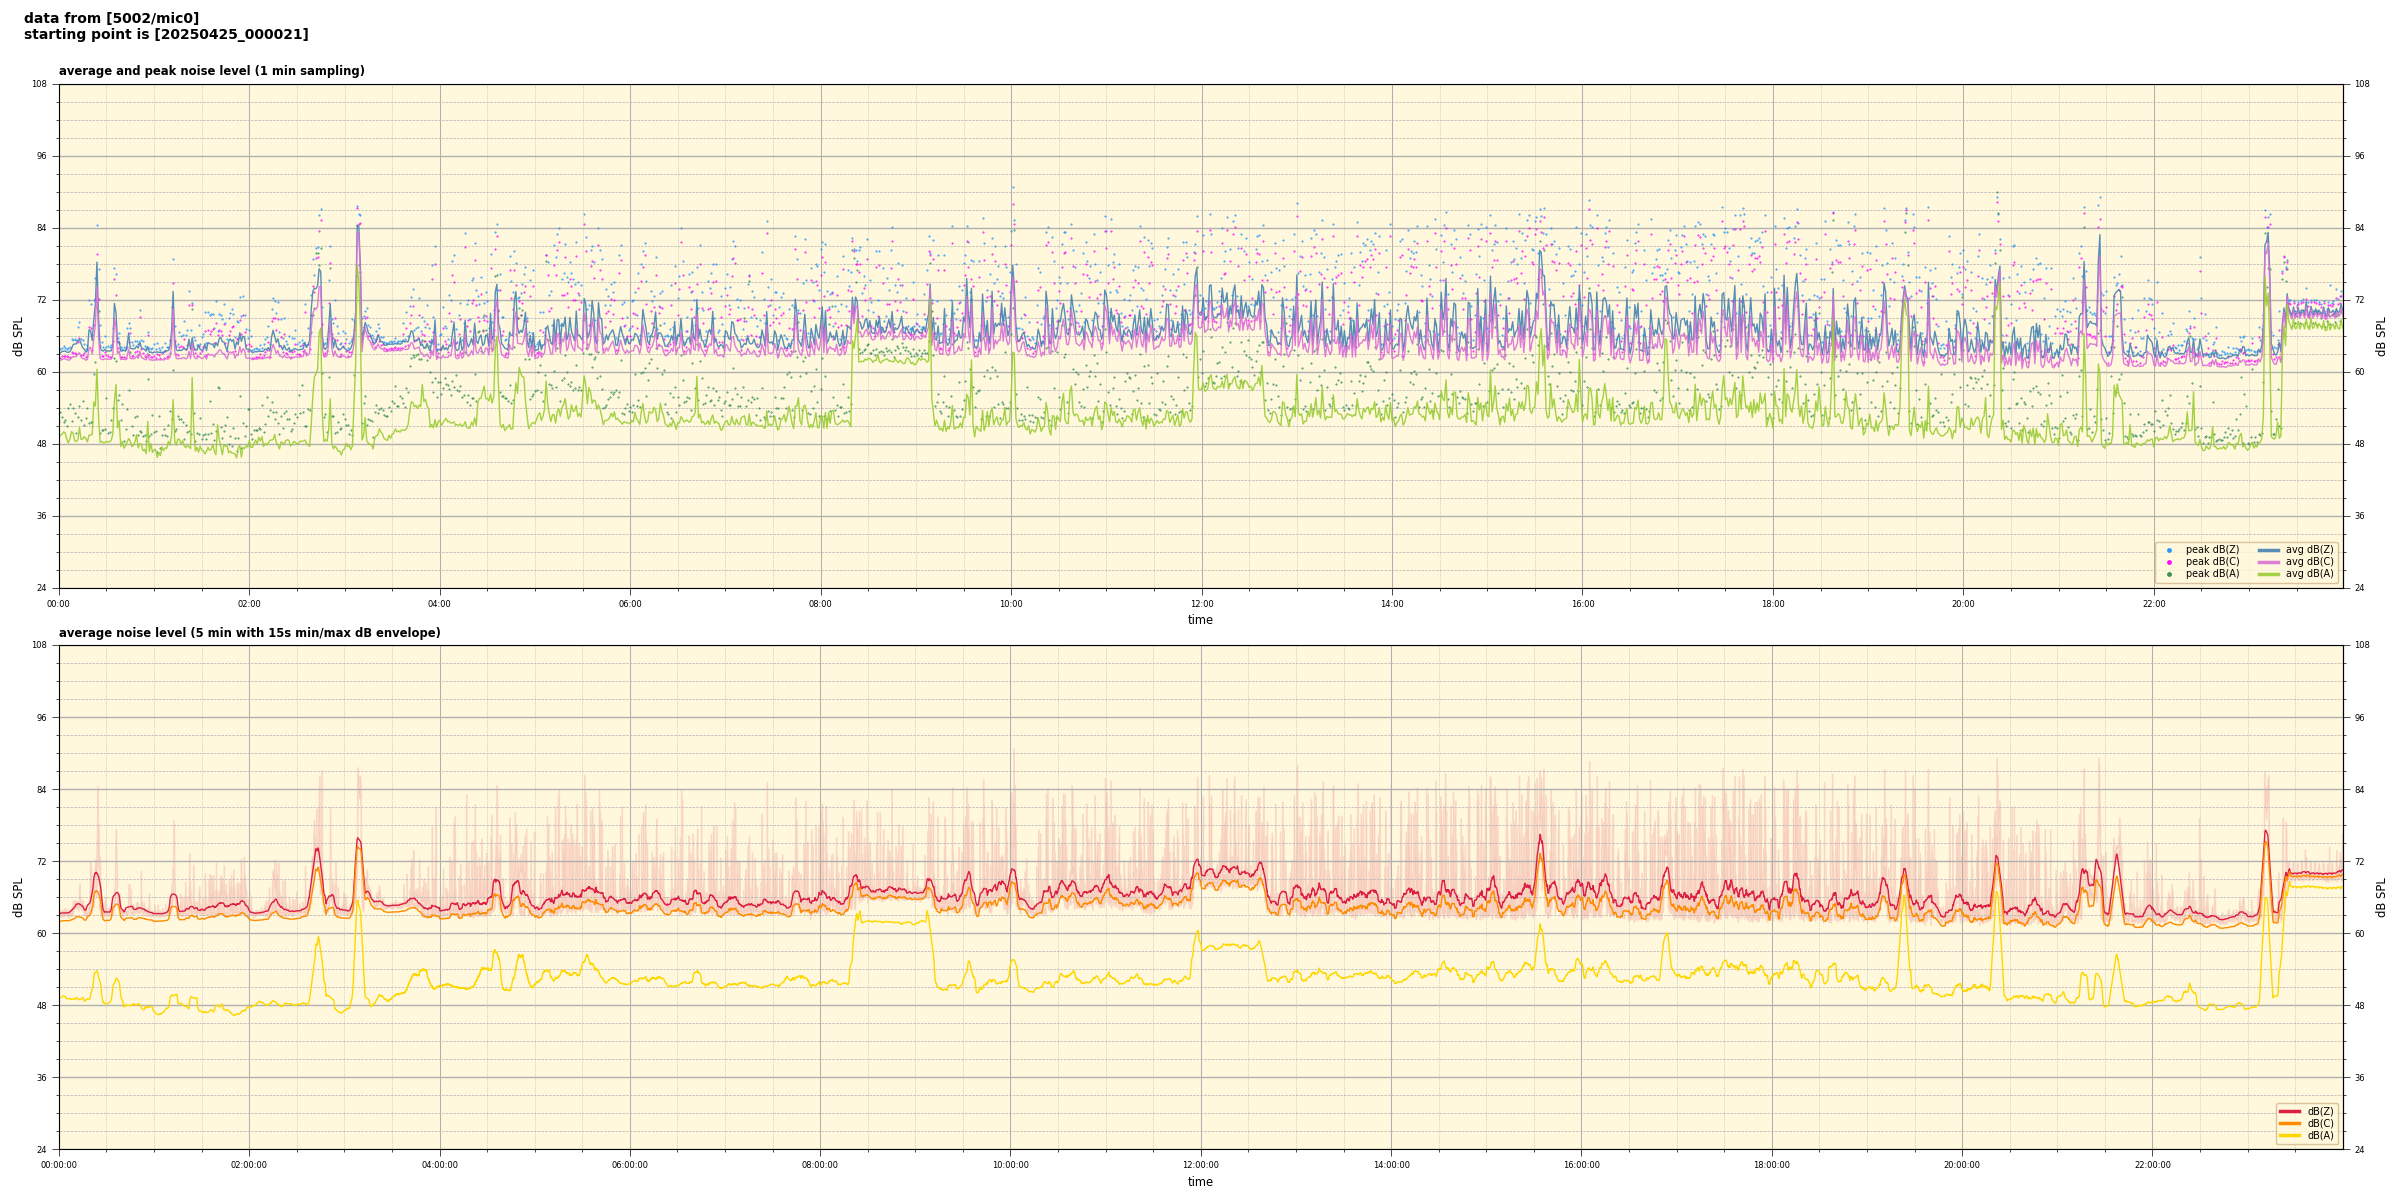Screen dimensions: 2400x1200
Task: Click the 'average and peak noise level' chart title
Action: pos(211,71)
